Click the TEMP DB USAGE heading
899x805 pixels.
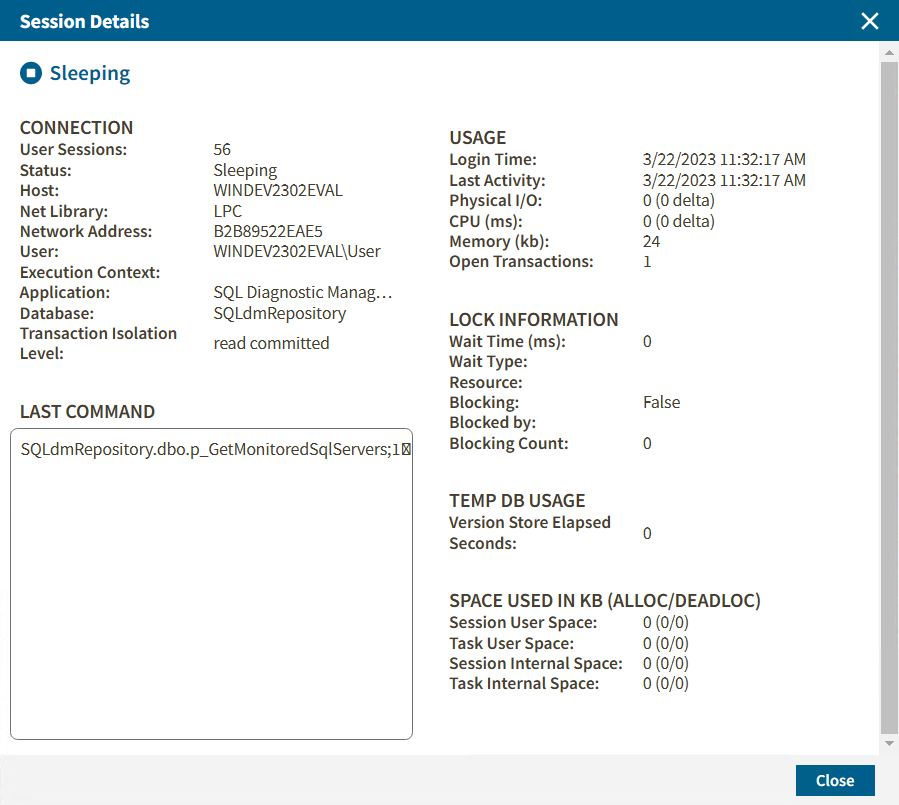[x=517, y=501]
